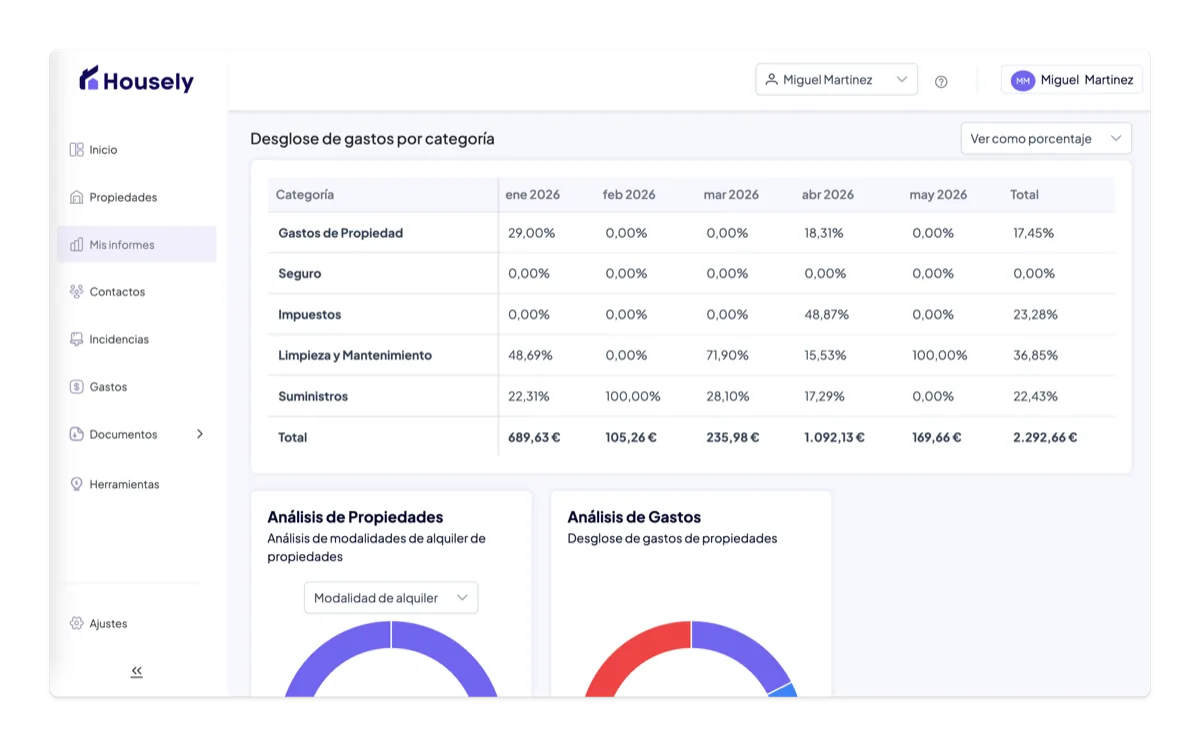Click the Incidencias icon
The image size is (1200, 746).
[76, 339]
